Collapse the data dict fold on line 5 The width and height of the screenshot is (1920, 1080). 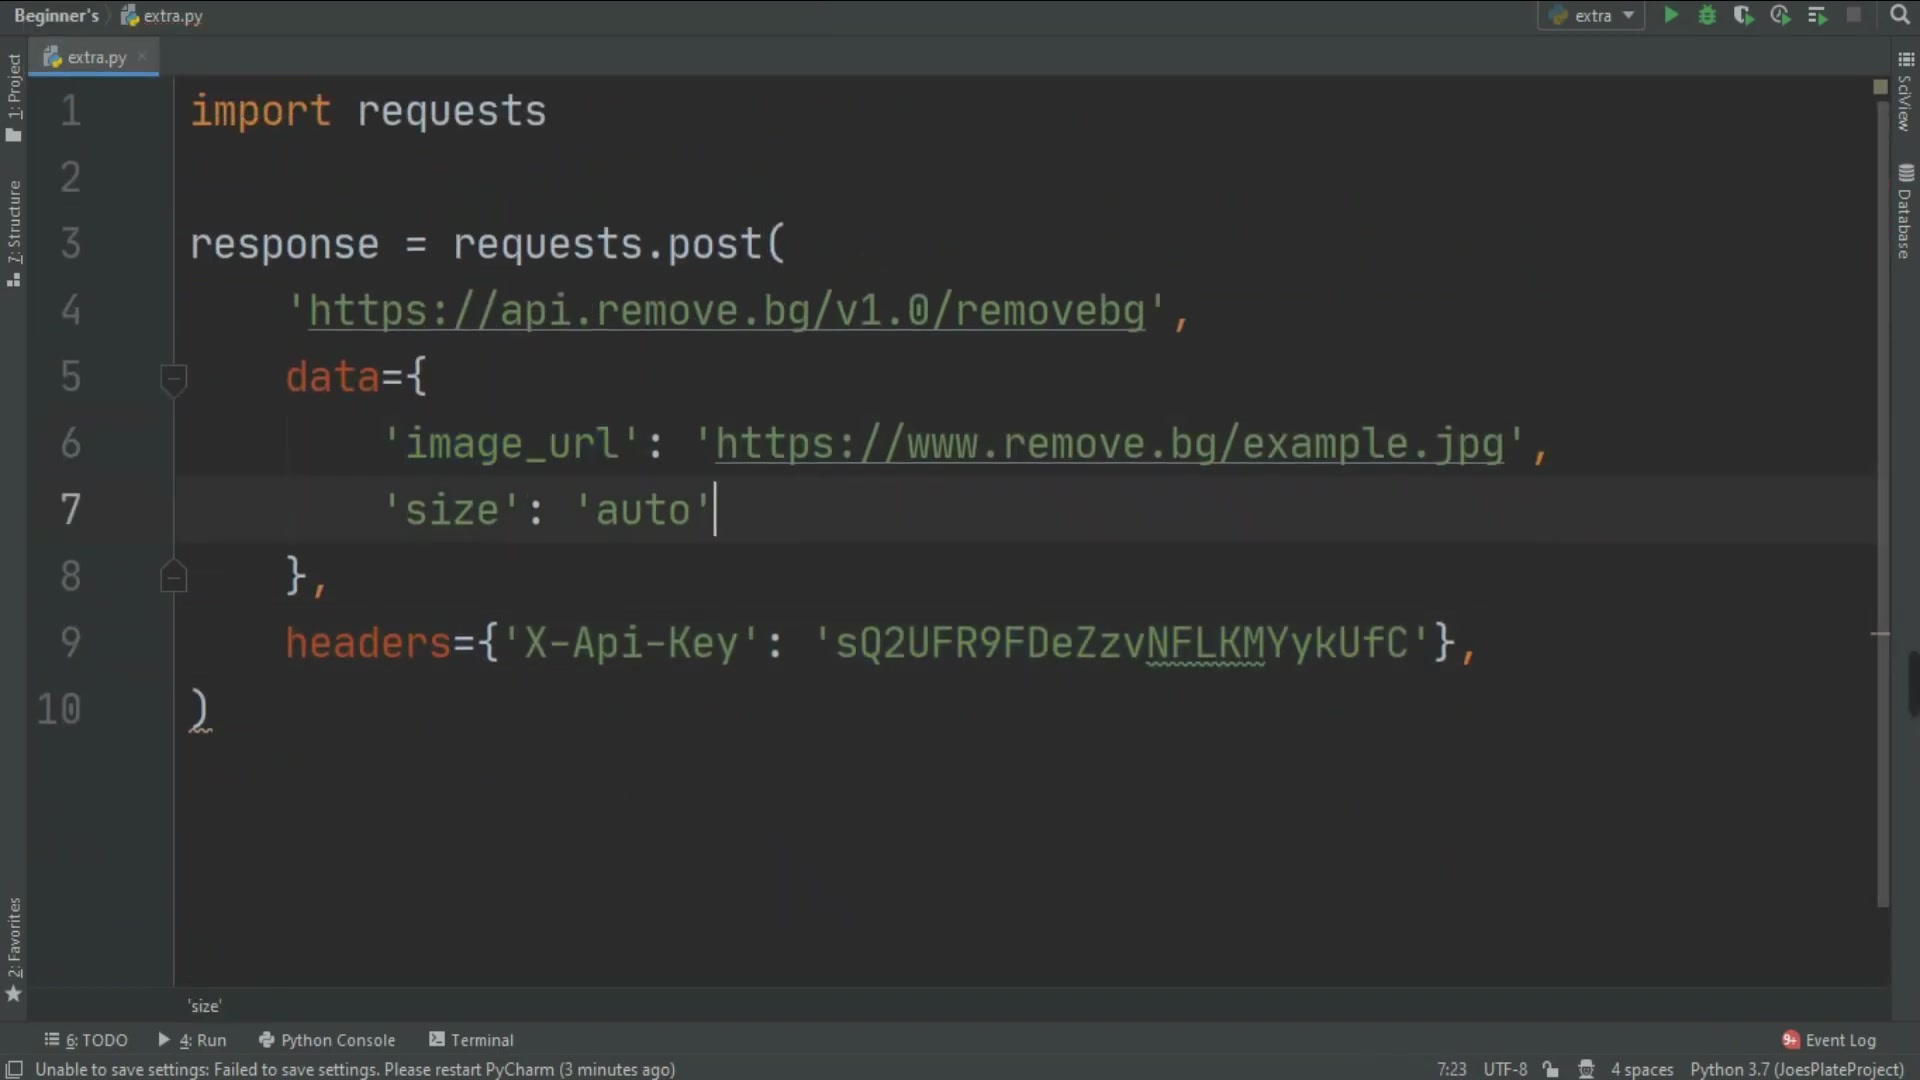coord(173,378)
